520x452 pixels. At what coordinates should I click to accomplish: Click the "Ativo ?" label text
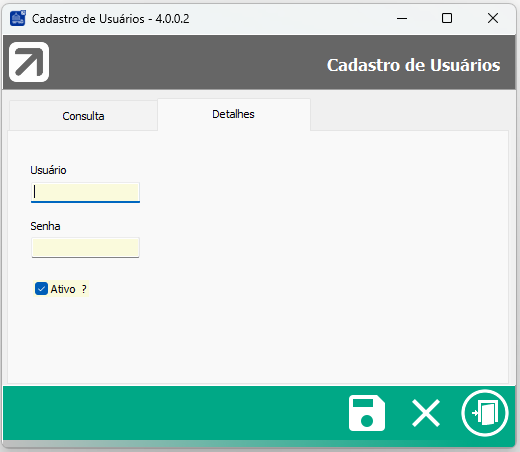(68, 289)
